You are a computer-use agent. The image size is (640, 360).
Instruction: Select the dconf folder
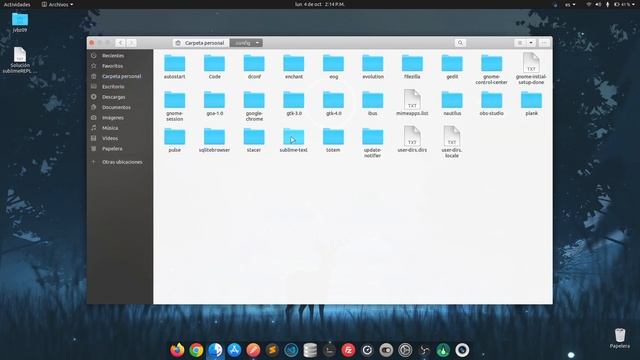[x=254, y=67]
